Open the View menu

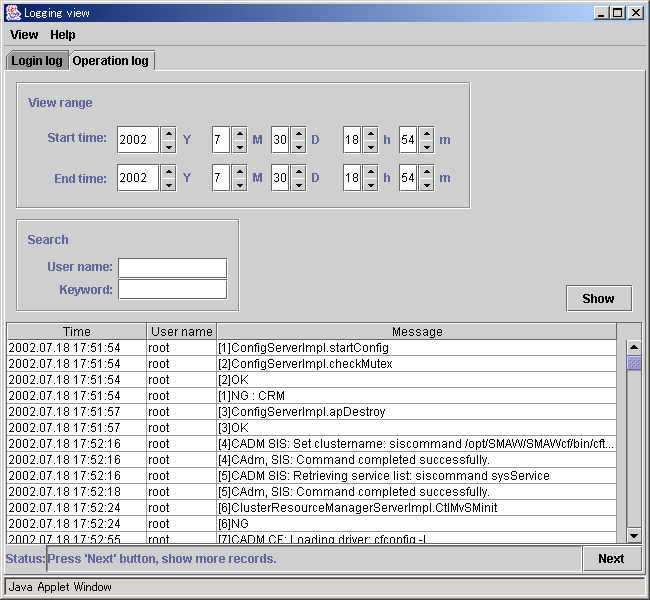pyautogui.click(x=24, y=35)
